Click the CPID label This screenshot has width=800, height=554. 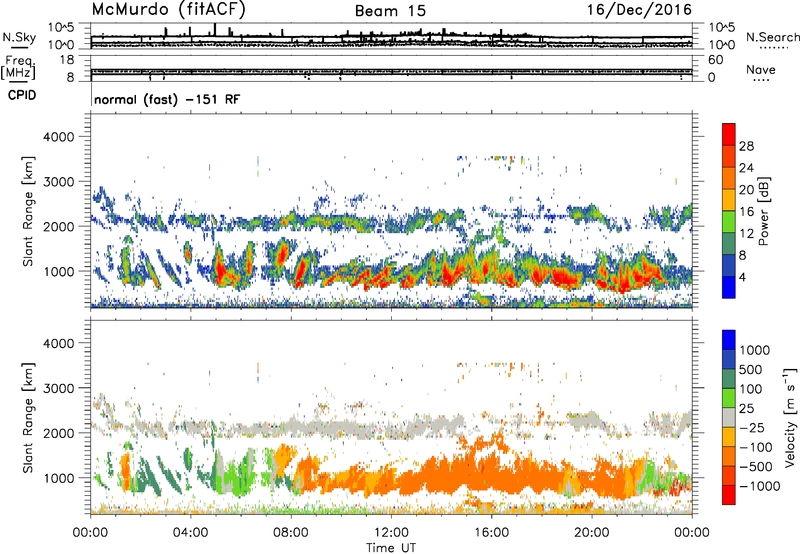pyautogui.click(x=22, y=95)
